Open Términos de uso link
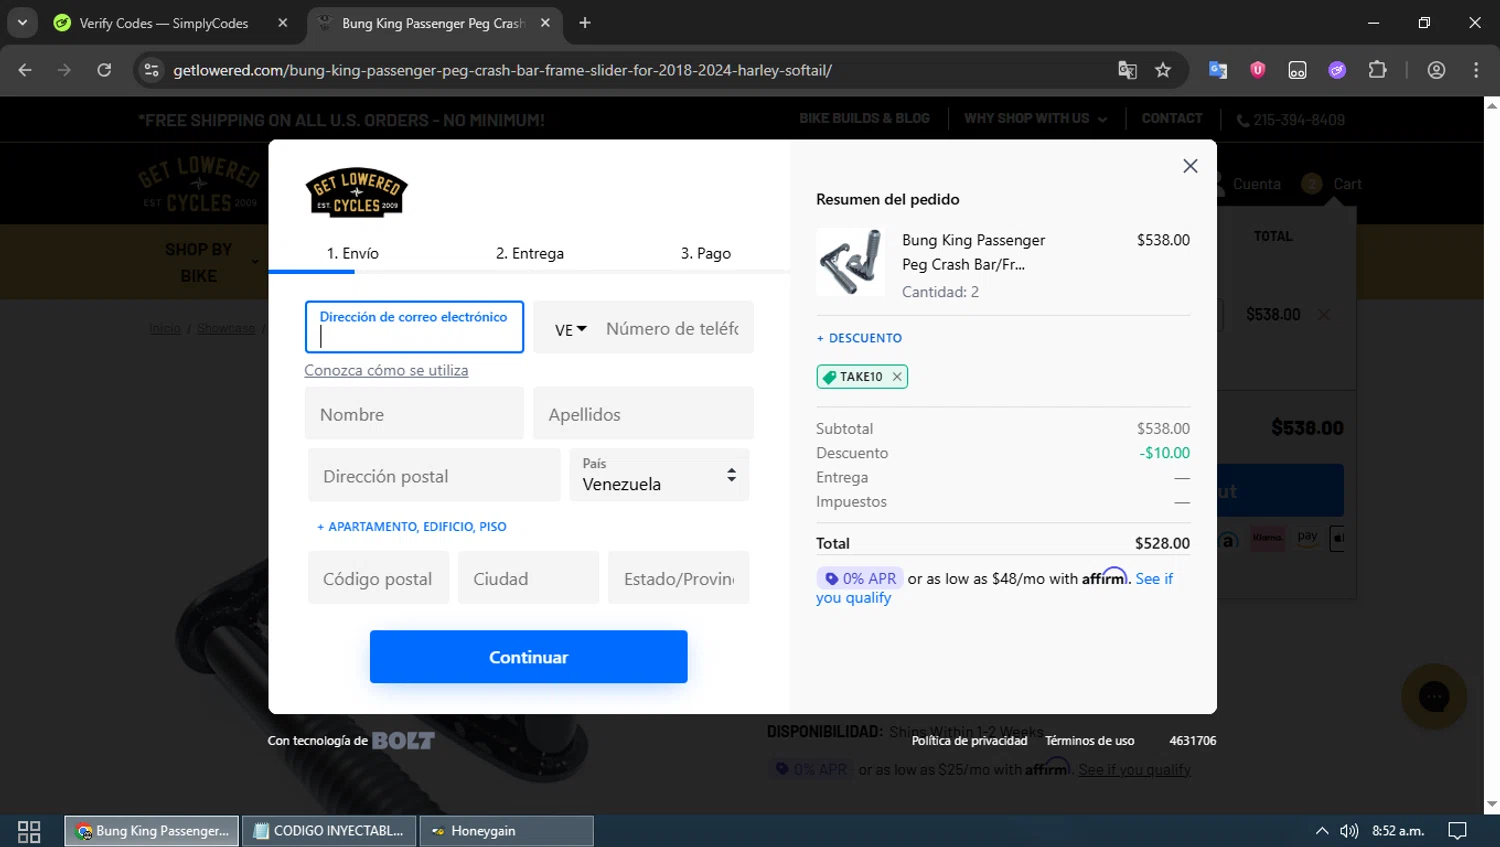 tap(1090, 741)
